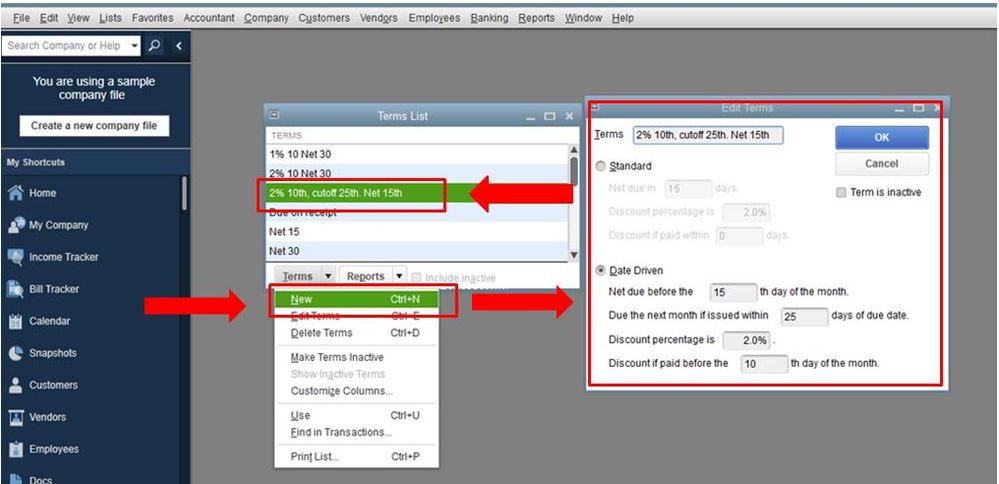The image size is (999, 484).
Task: Select the Net 15 term
Action: [417, 232]
